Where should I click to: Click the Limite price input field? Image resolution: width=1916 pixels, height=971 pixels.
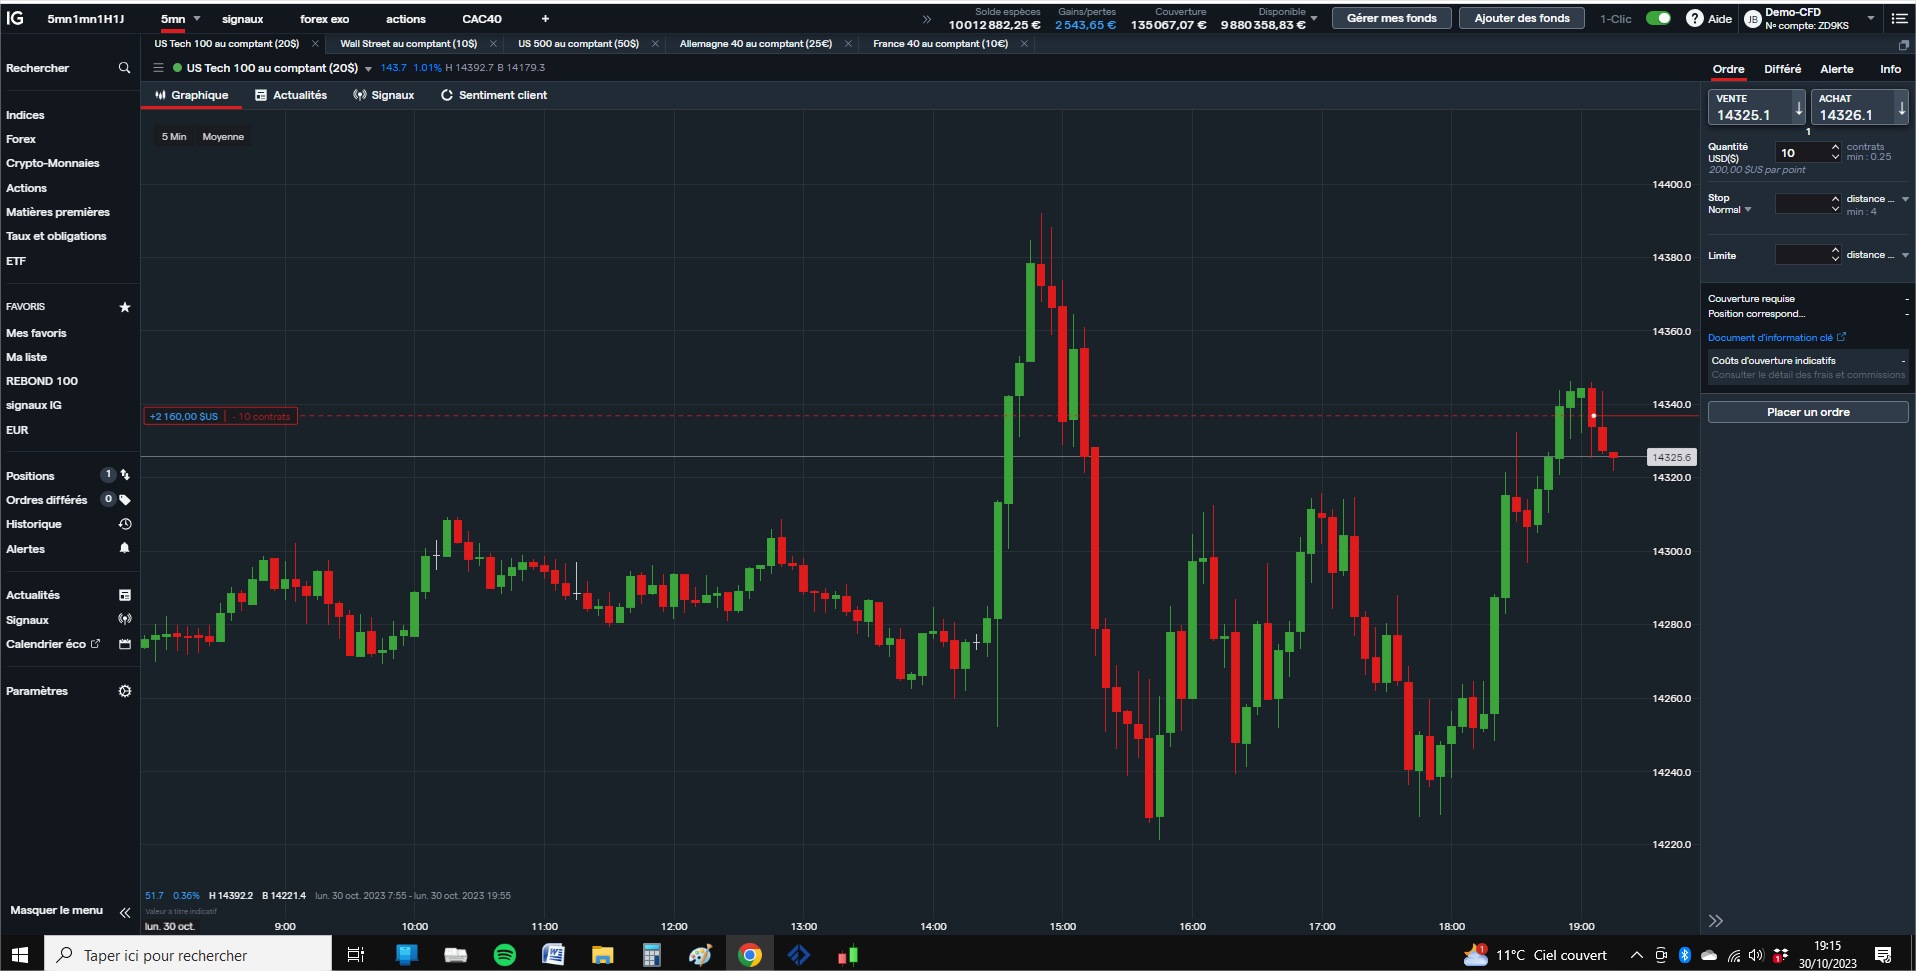(1803, 255)
